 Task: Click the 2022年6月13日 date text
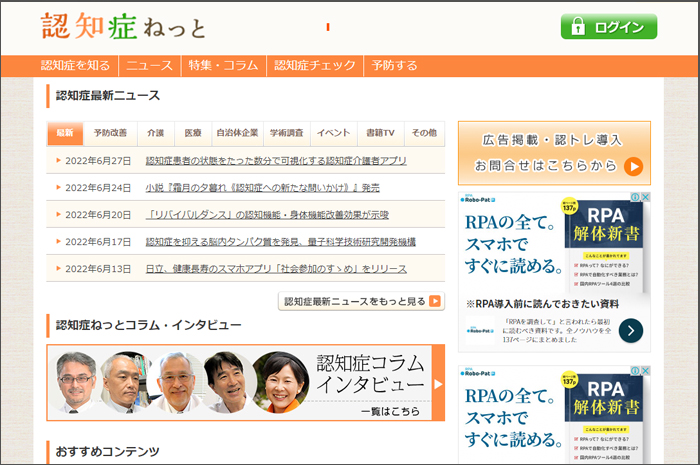[x=98, y=269]
